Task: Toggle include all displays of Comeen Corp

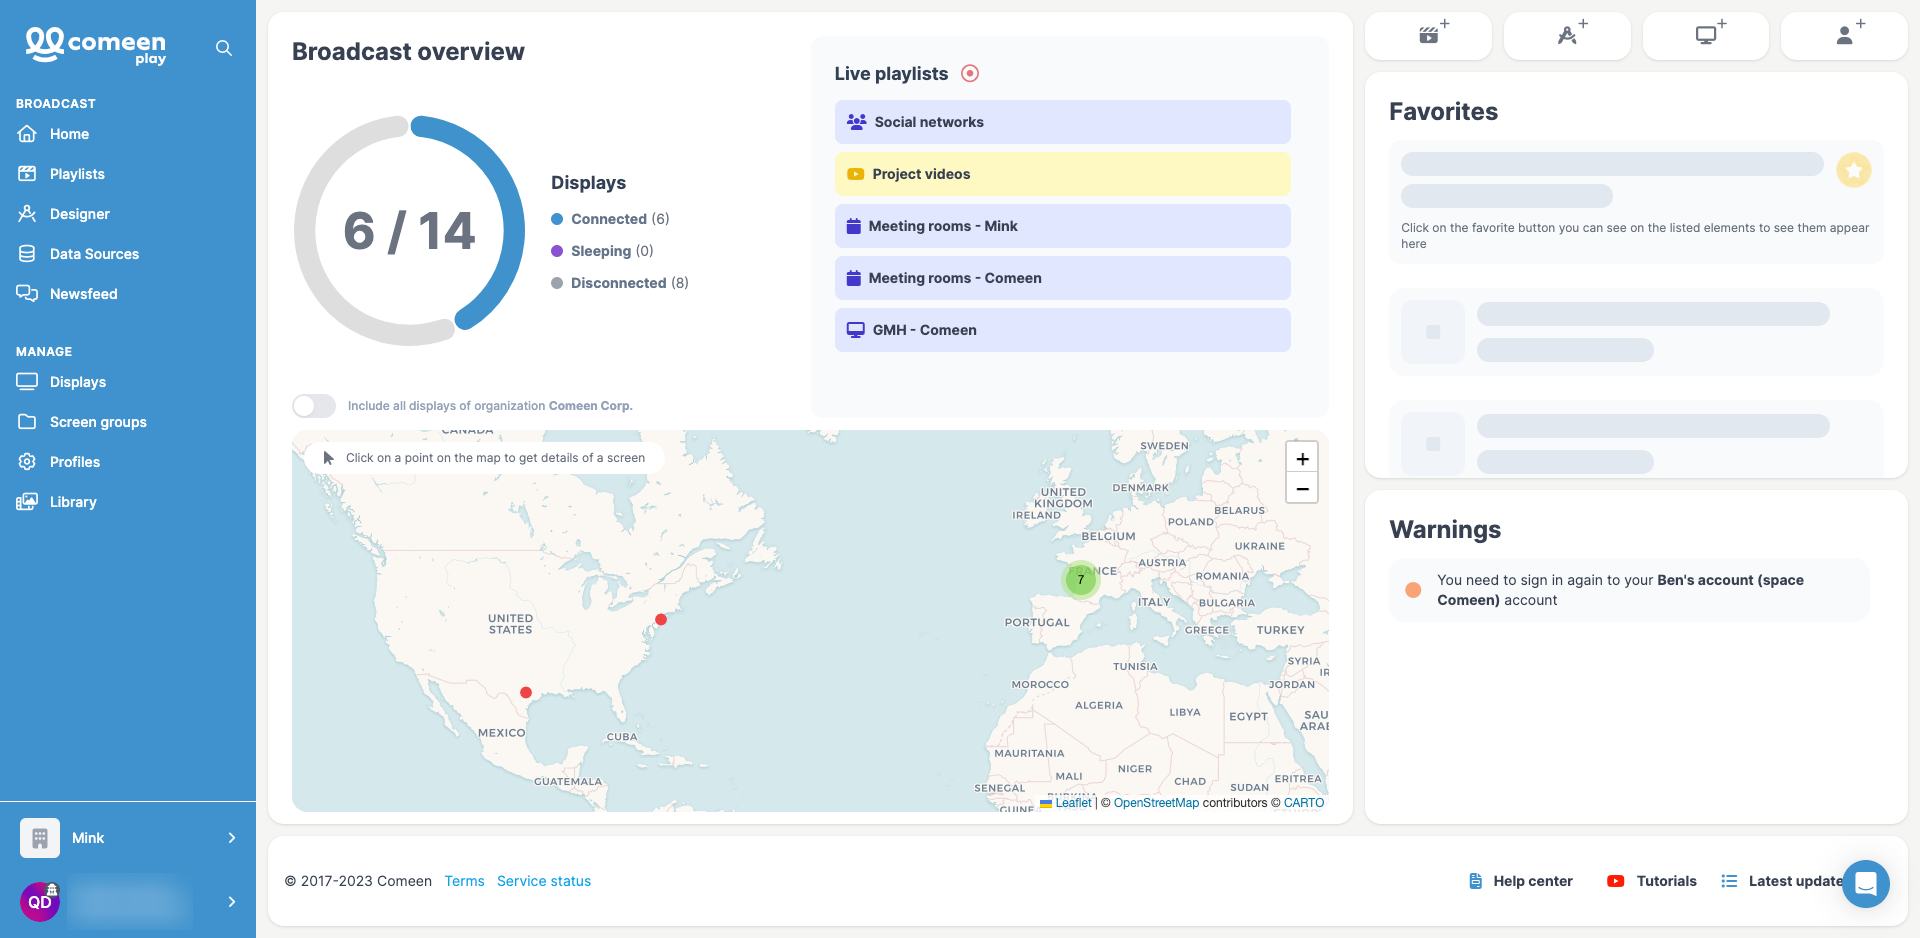Action: point(314,406)
